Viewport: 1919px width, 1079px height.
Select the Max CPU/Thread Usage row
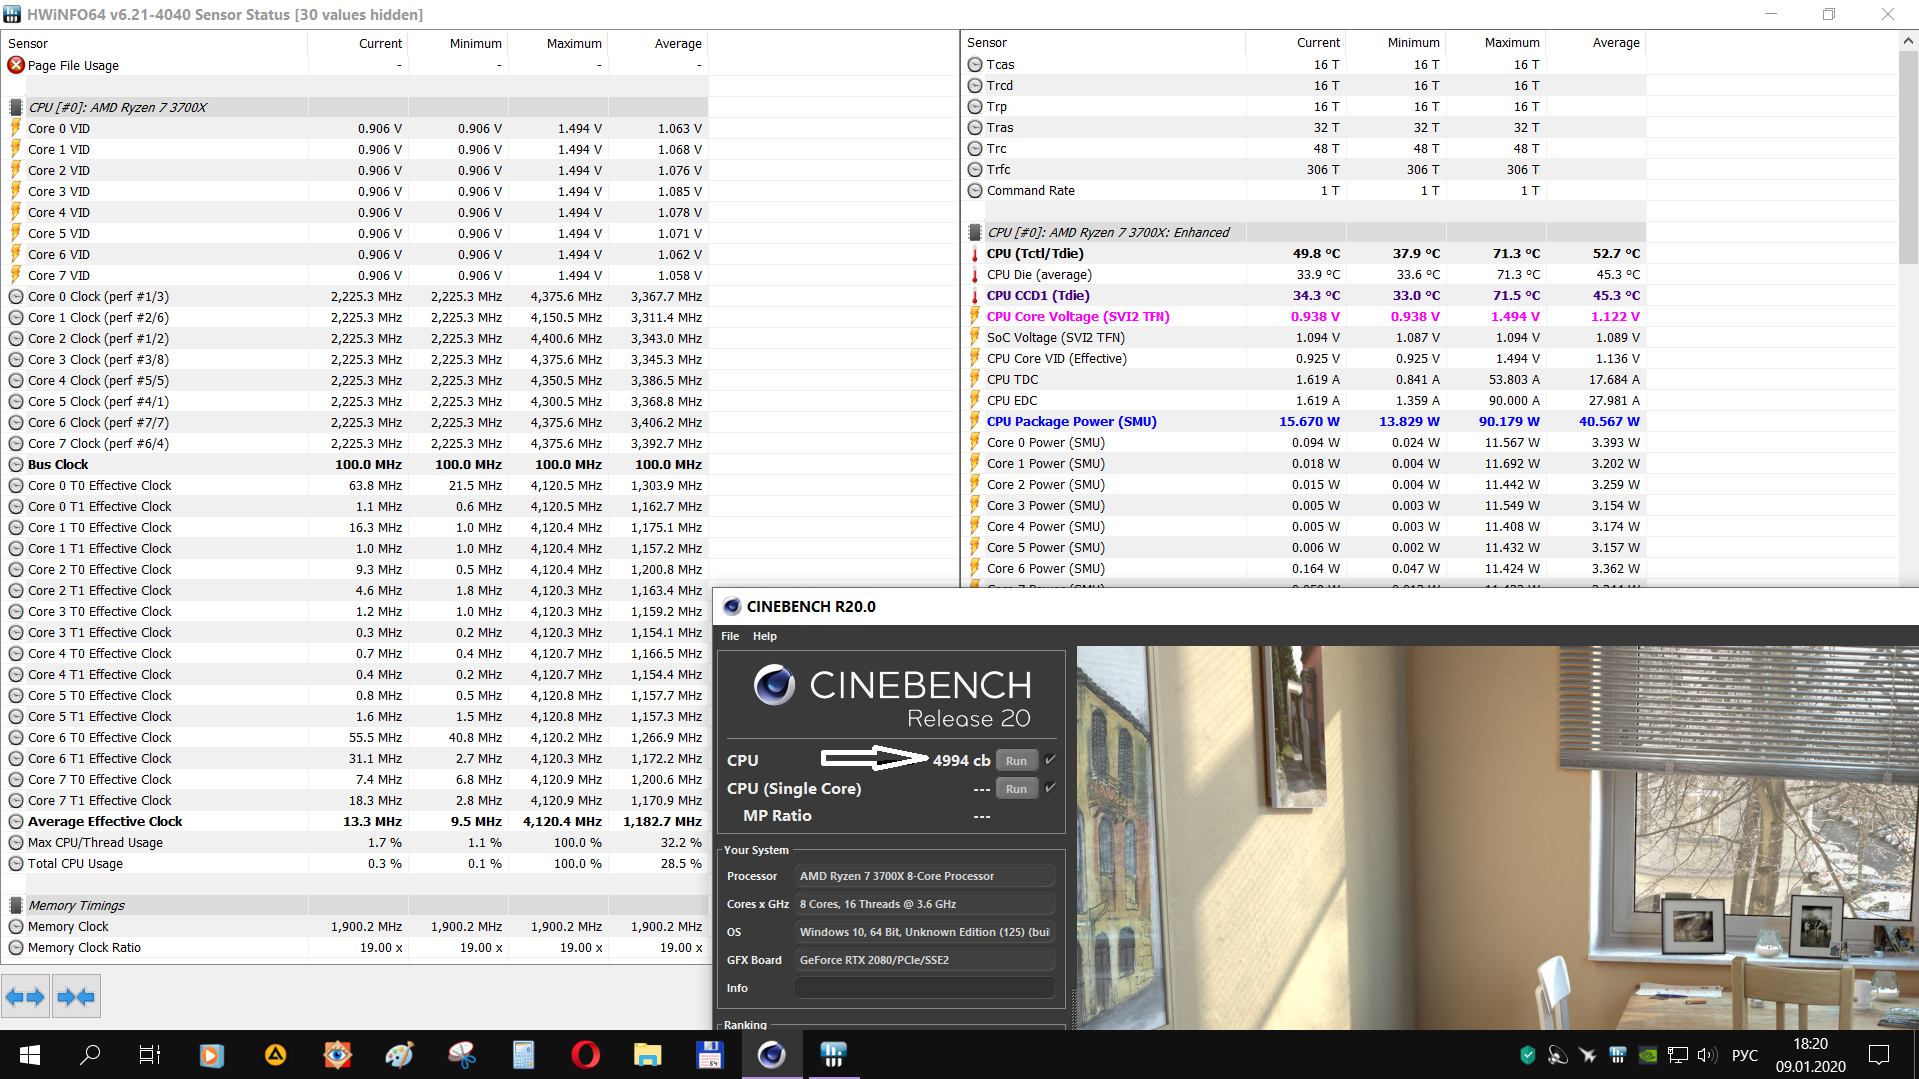tap(355, 843)
